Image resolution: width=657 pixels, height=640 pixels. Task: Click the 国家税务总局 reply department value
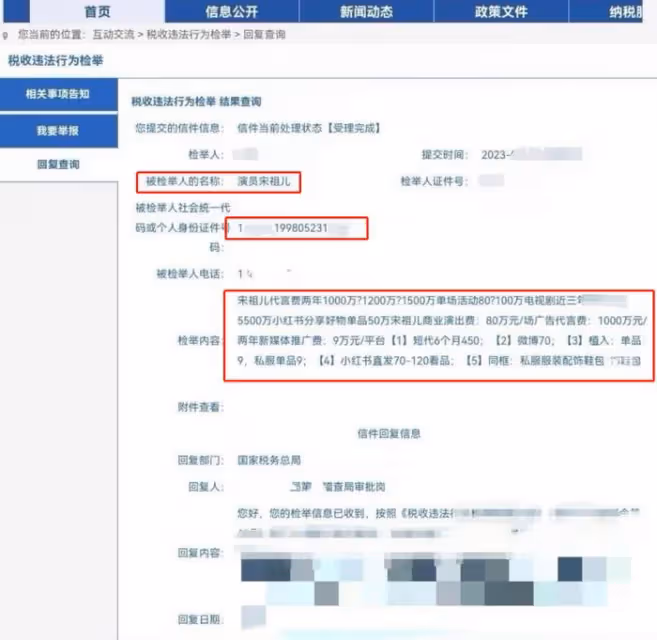pos(269,460)
